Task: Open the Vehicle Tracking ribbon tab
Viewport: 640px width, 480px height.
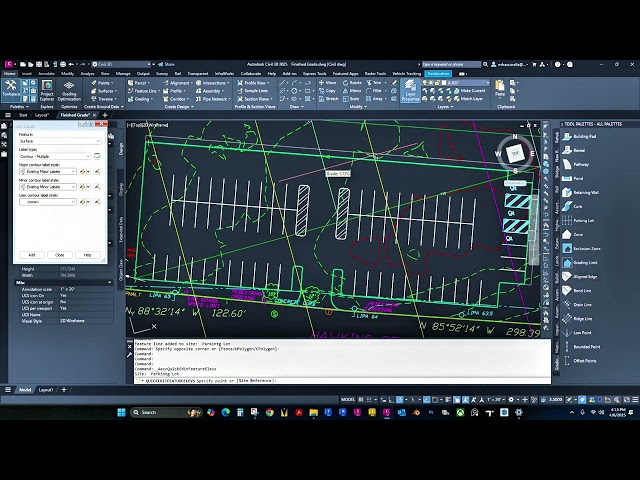Action: coord(406,73)
